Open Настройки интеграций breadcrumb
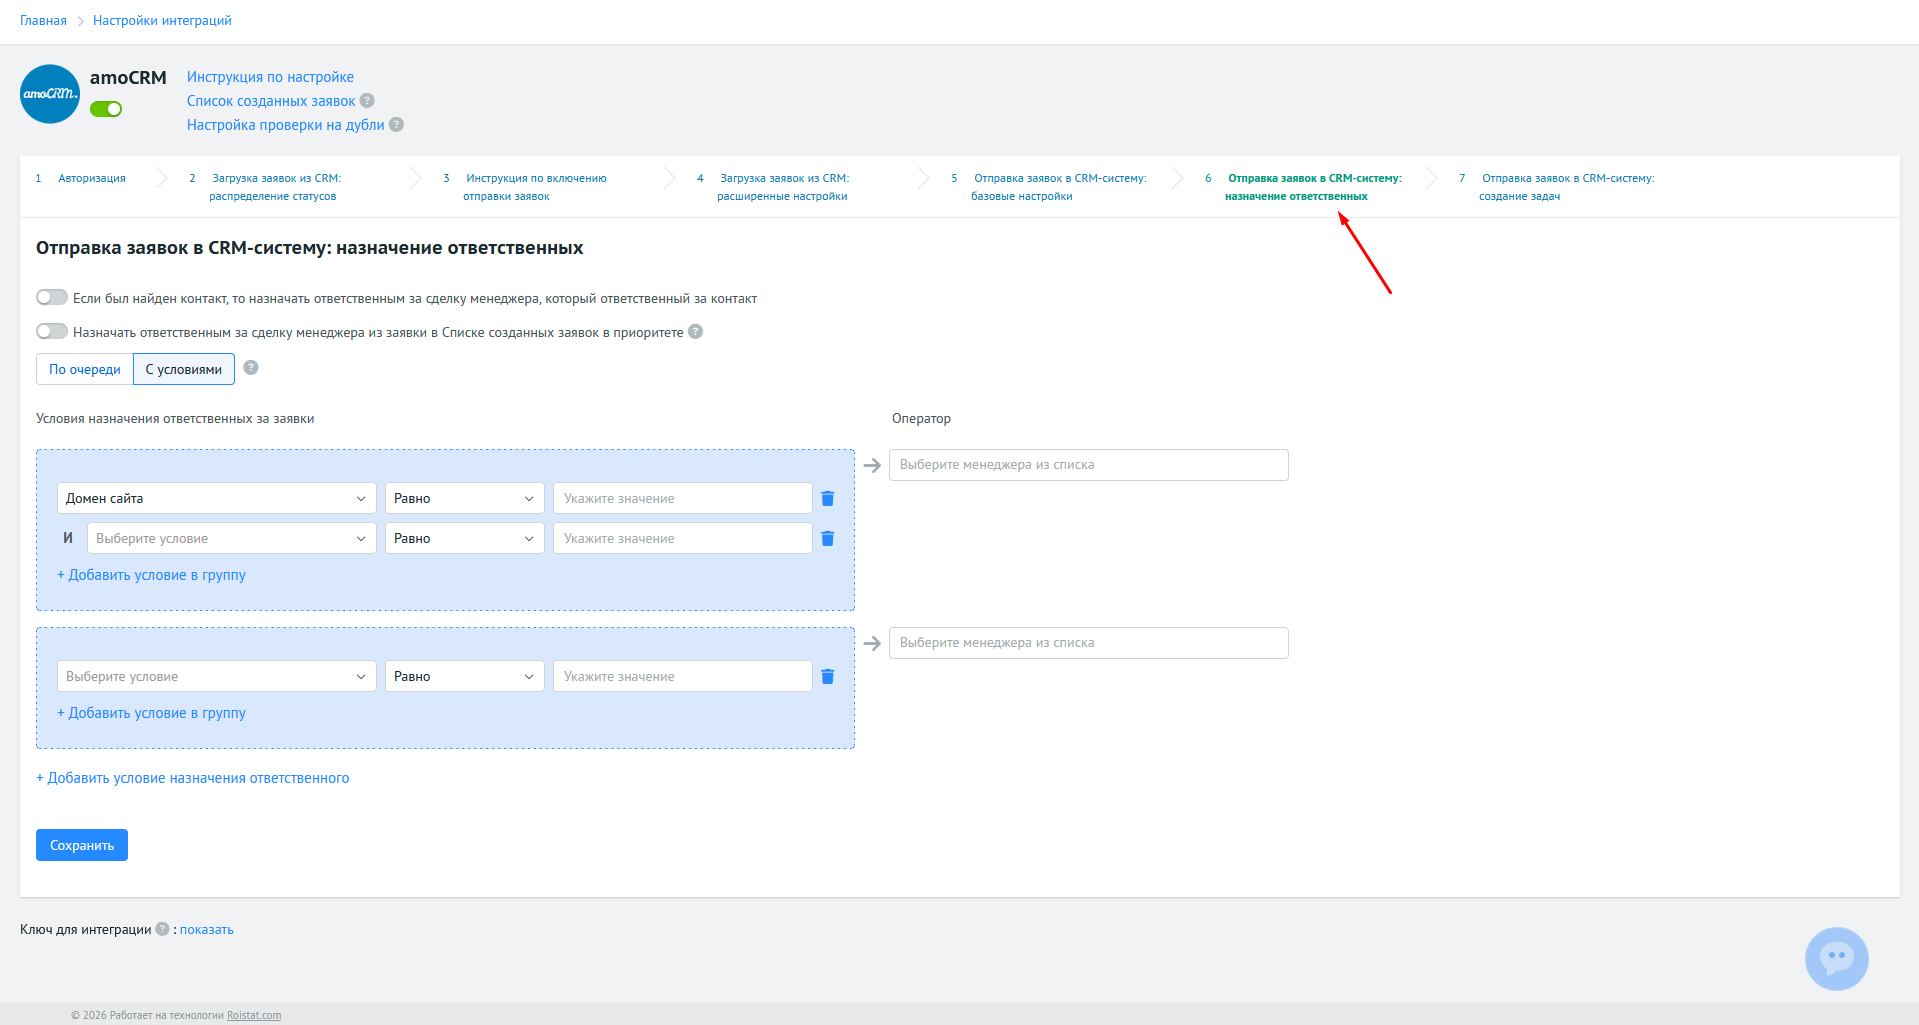Viewport: 1919px width, 1025px height. click(162, 20)
